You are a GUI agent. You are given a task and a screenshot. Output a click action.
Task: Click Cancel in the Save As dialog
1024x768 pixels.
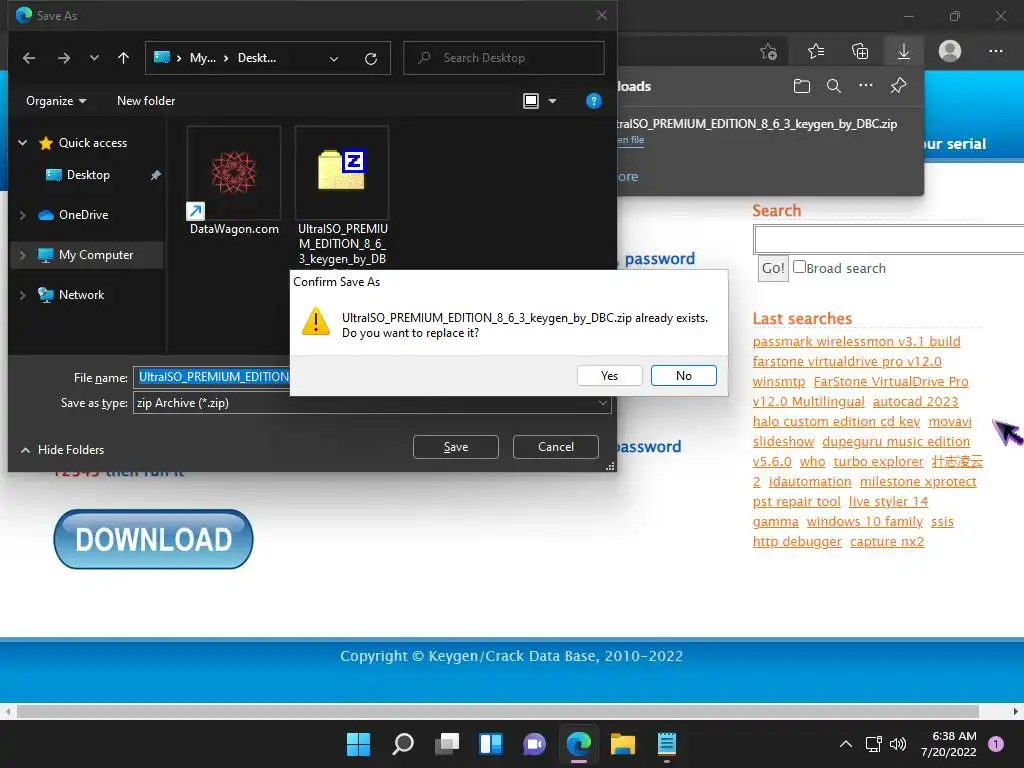(x=556, y=447)
